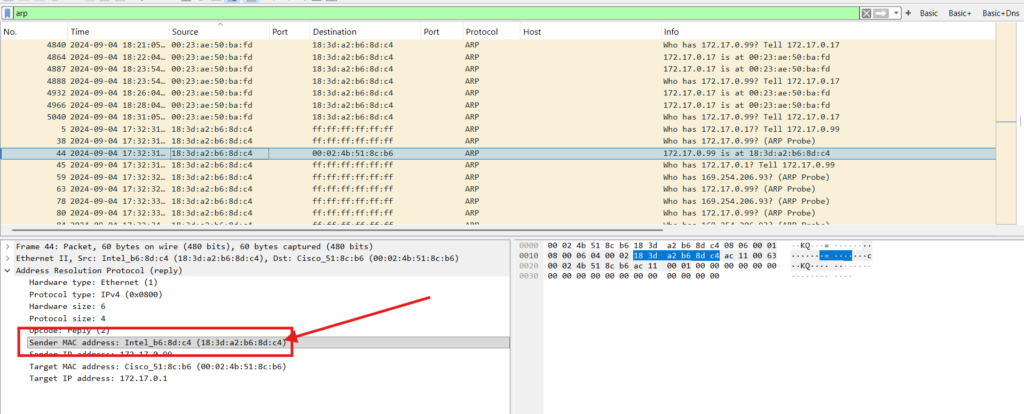Apply the Basic+Dns filter shortcut
Image resolution: width=1024 pixels, height=414 pixels.
(1001, 13)
